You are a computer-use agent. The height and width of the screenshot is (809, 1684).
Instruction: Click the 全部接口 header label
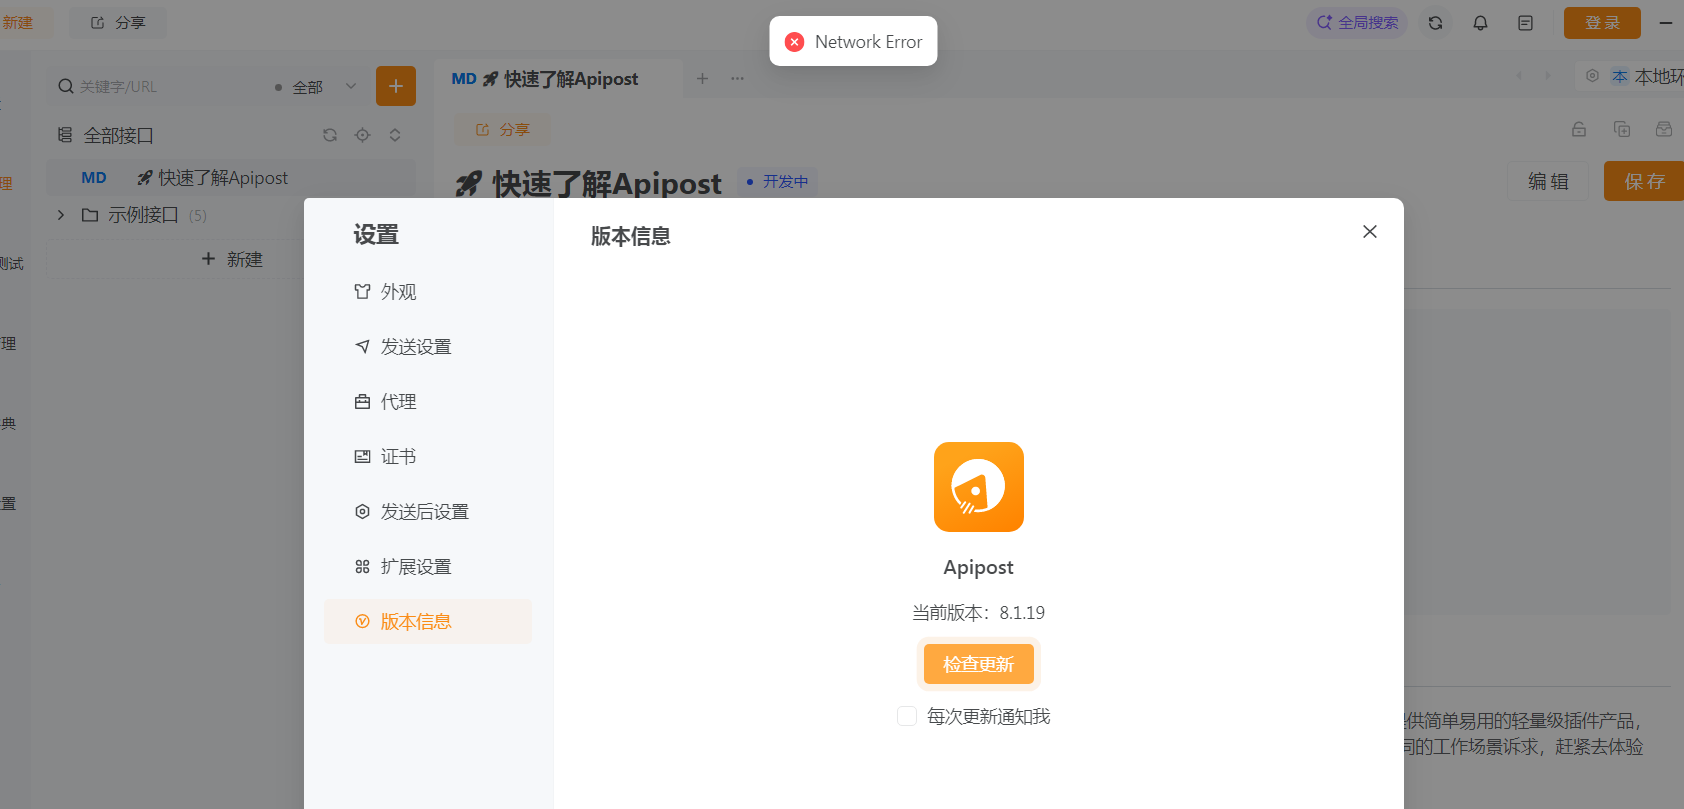(x=118, y=135)
